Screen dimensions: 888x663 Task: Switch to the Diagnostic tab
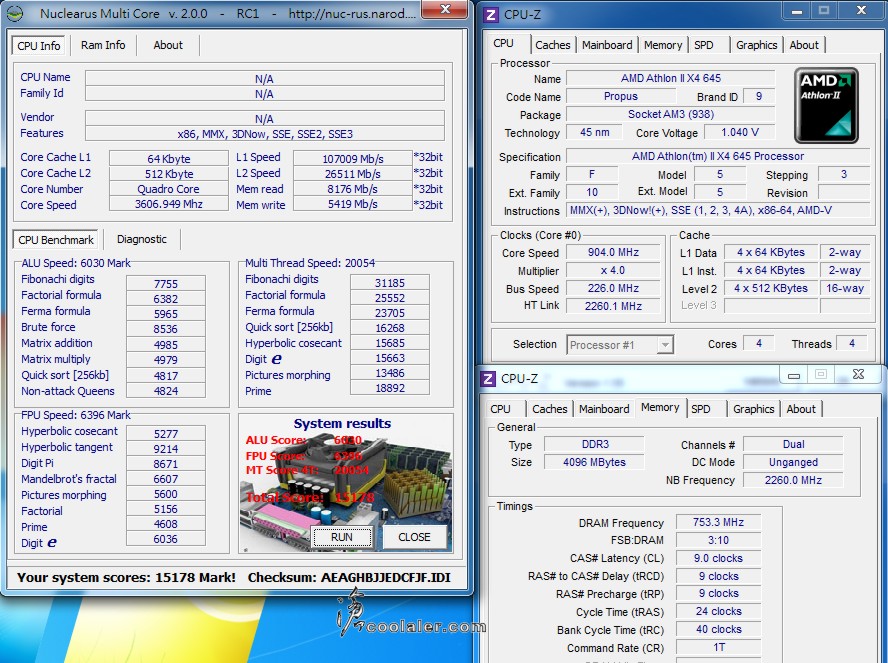pos(142,239)
